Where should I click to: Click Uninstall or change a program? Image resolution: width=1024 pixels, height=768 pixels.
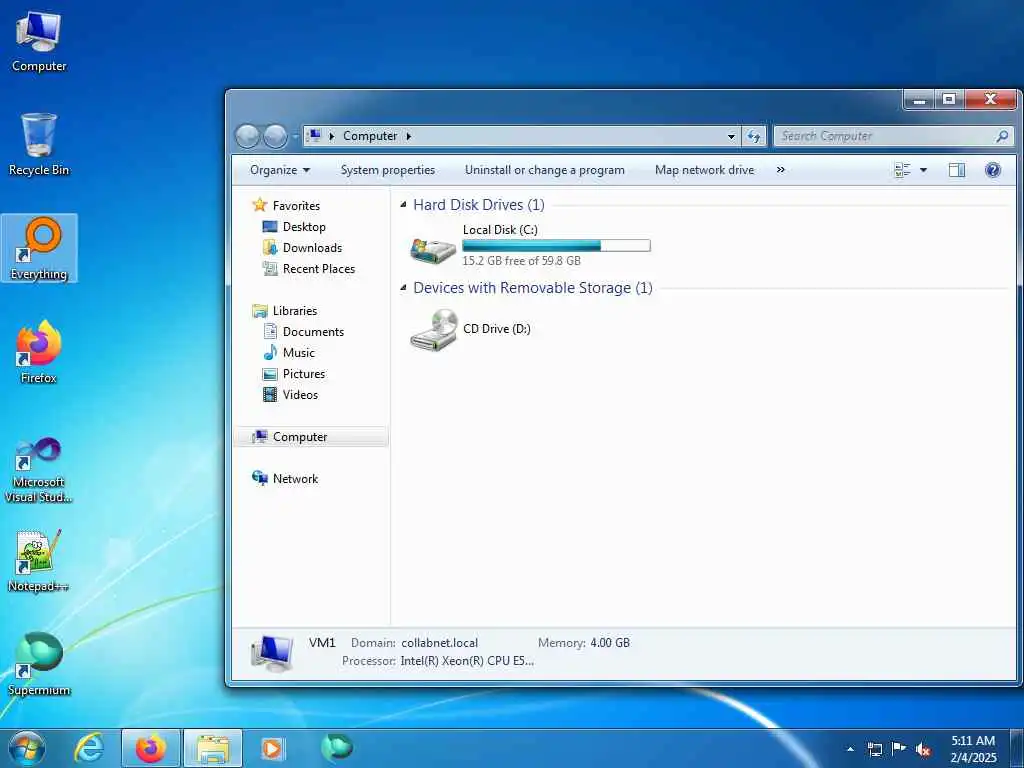(x=545, y=170)
